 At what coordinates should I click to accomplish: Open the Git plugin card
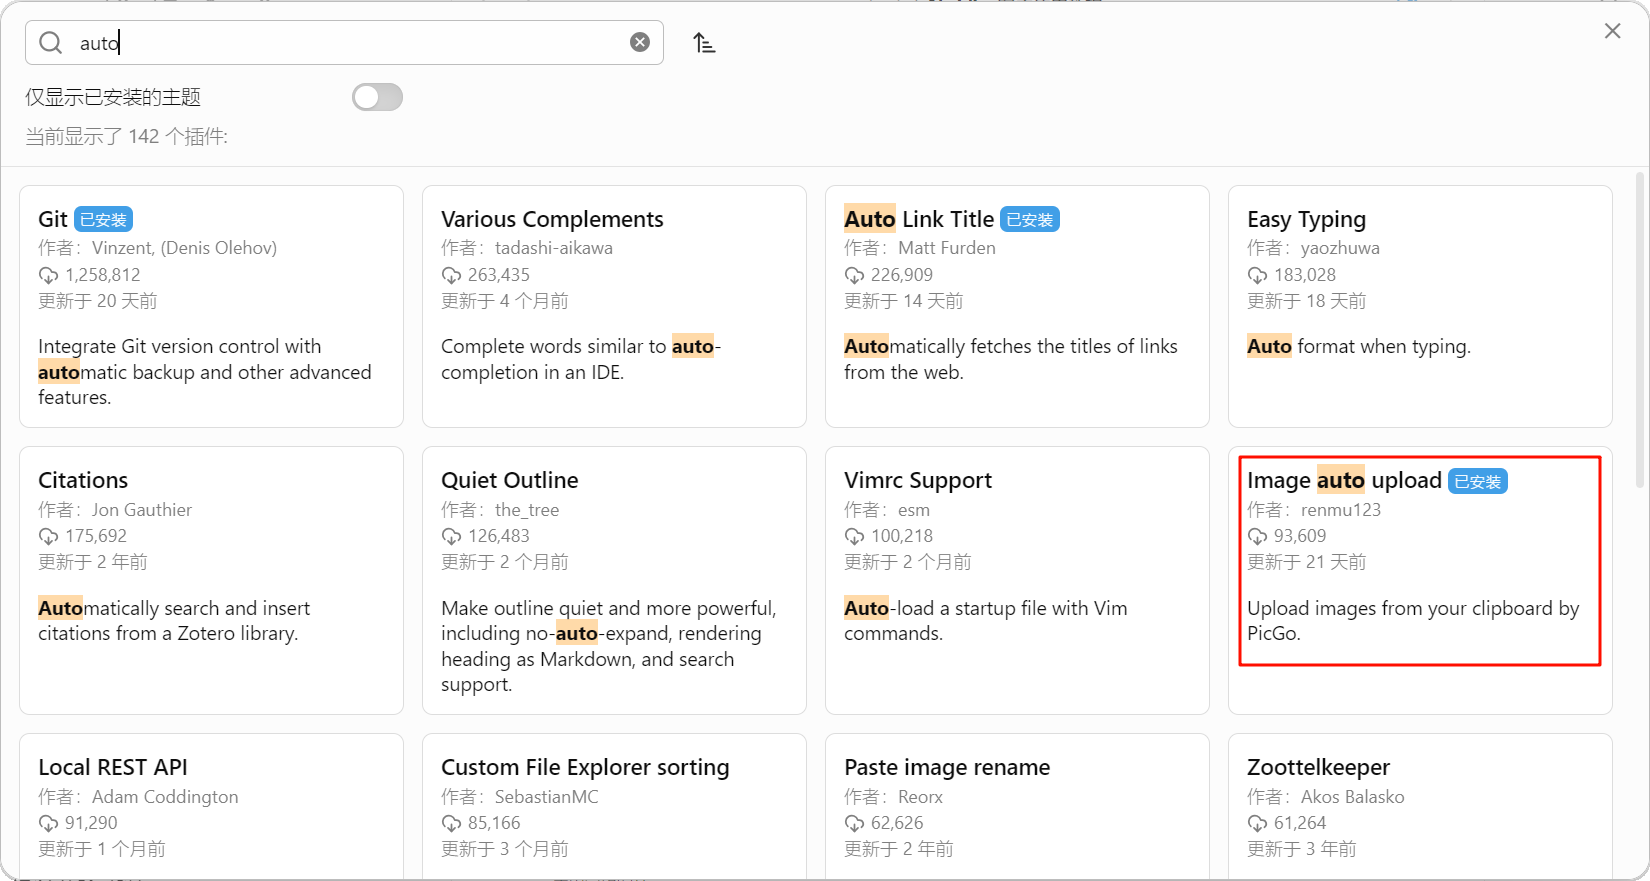[x=211, y=306]
